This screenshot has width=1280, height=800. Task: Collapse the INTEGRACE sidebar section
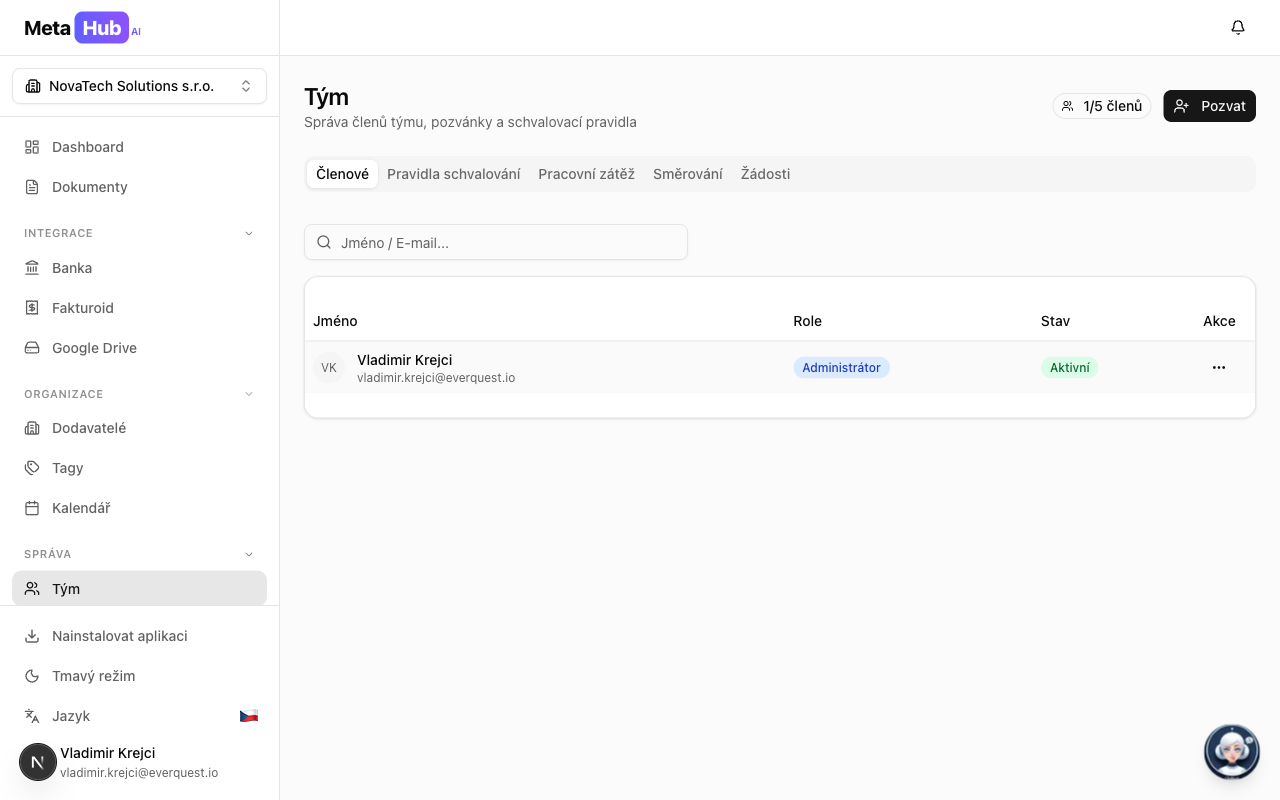249,233
